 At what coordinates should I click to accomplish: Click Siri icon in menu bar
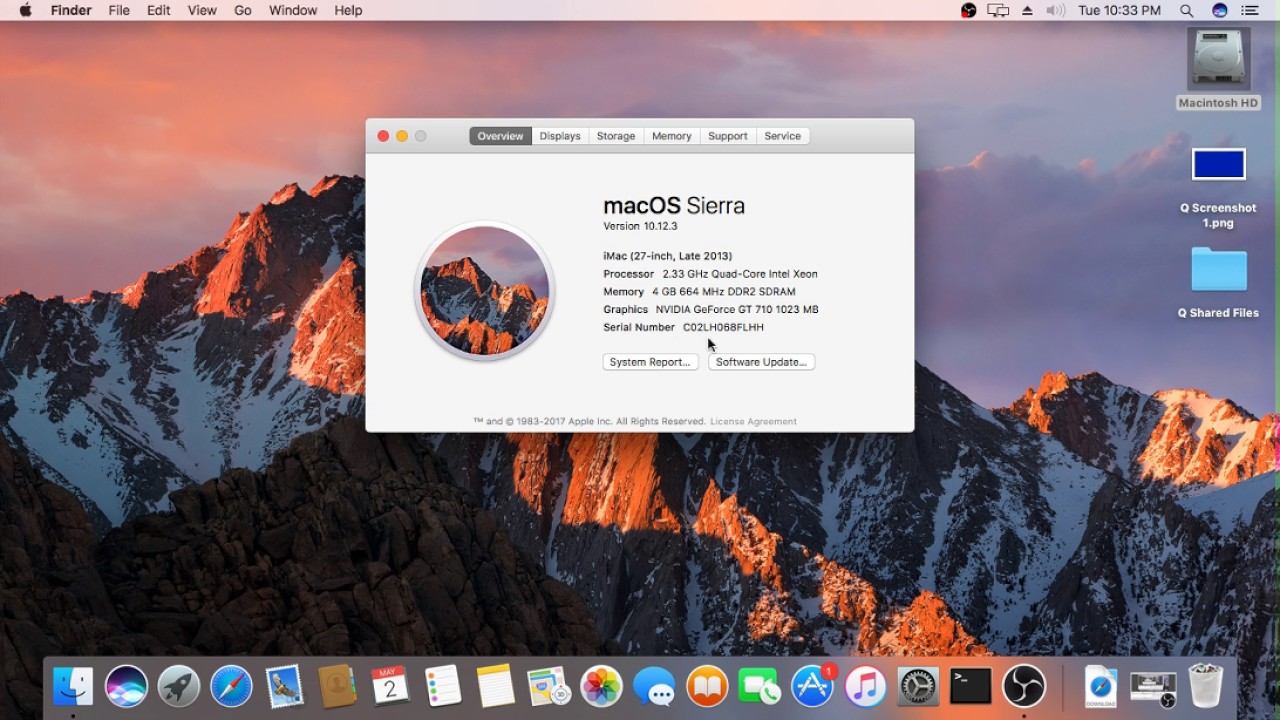1219,10
